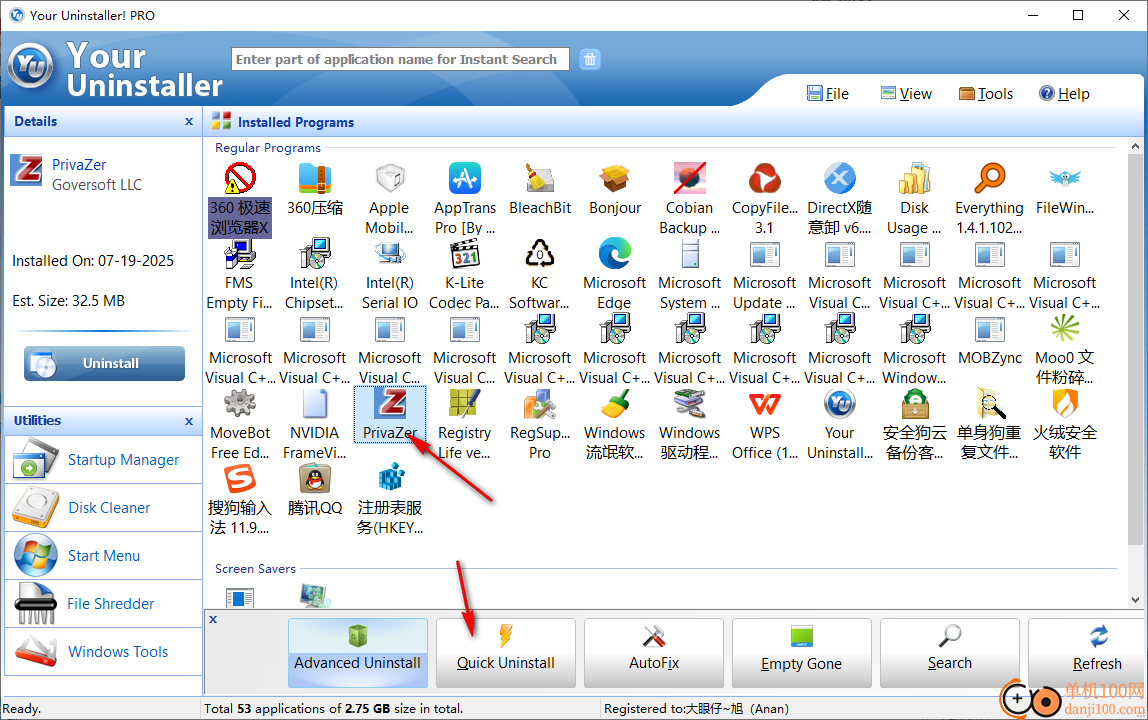This screenshot has height=720, width=1148.
Task: Click the Advanced Uninstall button
Action: (x=358, y=653)
